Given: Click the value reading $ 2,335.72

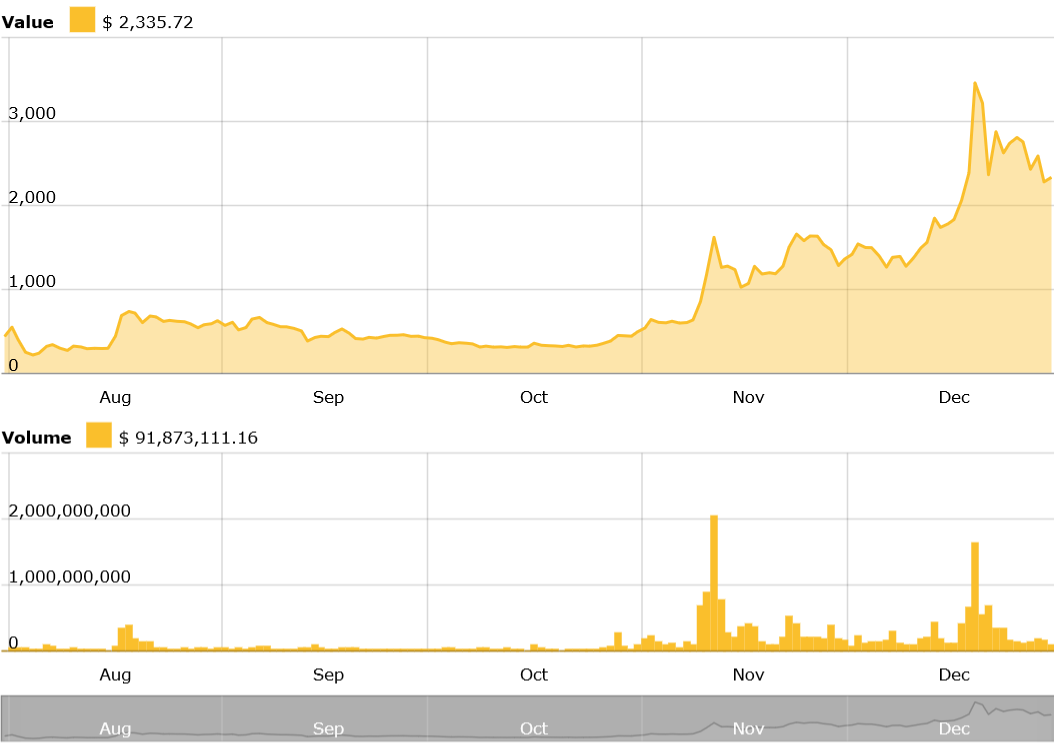Looking at the screenshot, I should (x=148, y=22).
